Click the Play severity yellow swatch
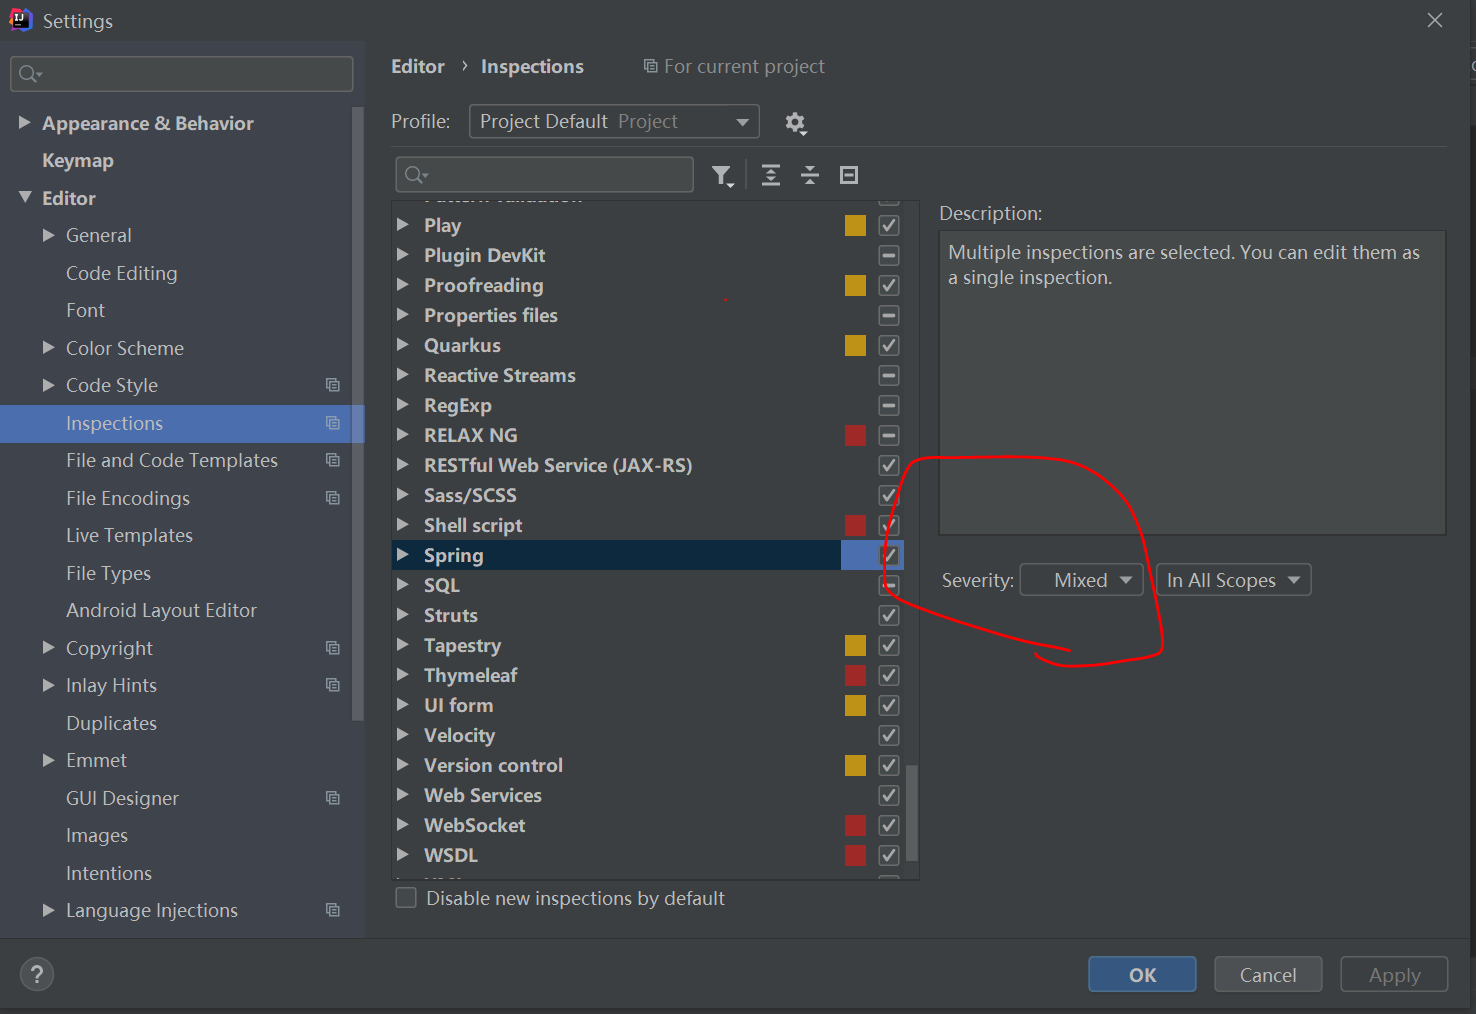1476x1014 pixels. (855, 225)
